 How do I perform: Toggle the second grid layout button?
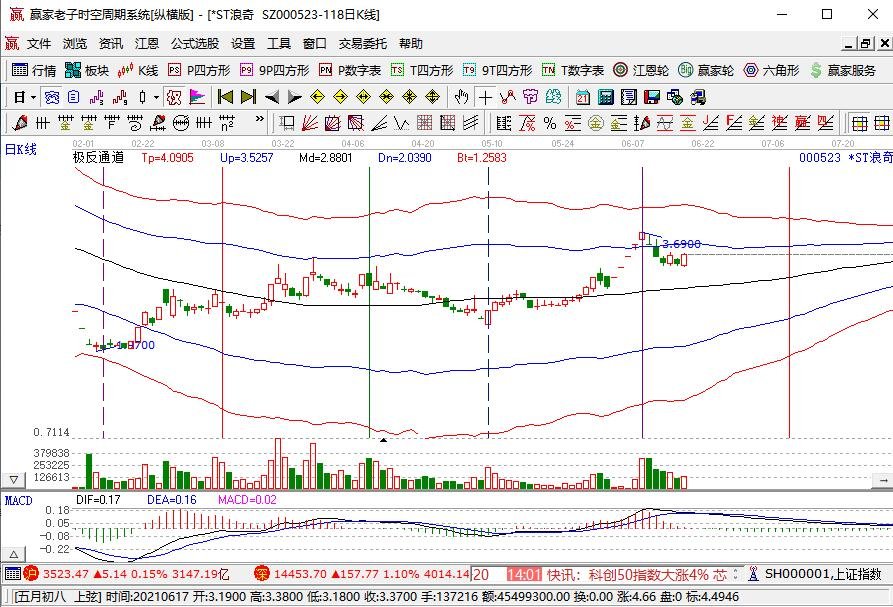pos(882,123)
